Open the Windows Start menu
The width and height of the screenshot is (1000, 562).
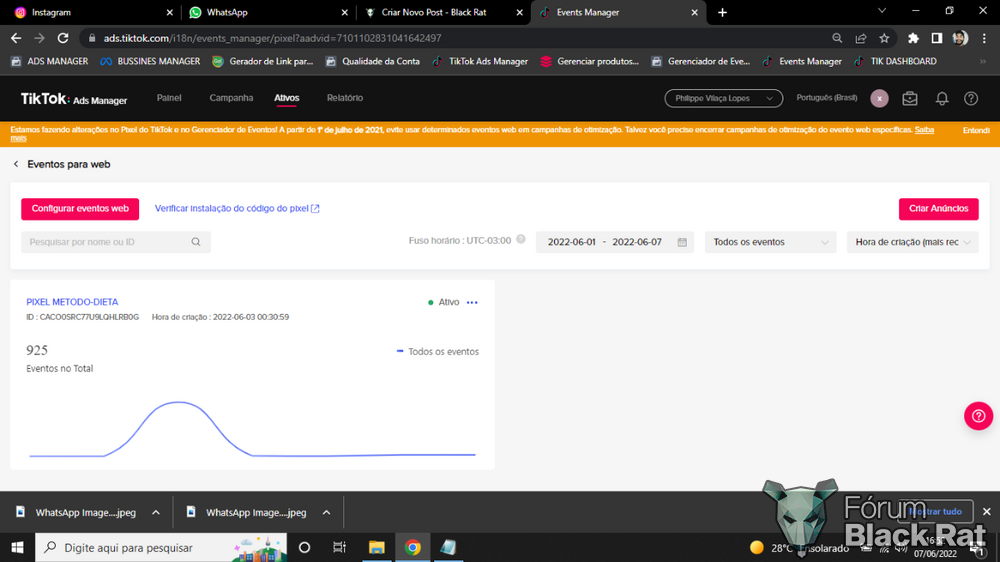coord(17,547)
